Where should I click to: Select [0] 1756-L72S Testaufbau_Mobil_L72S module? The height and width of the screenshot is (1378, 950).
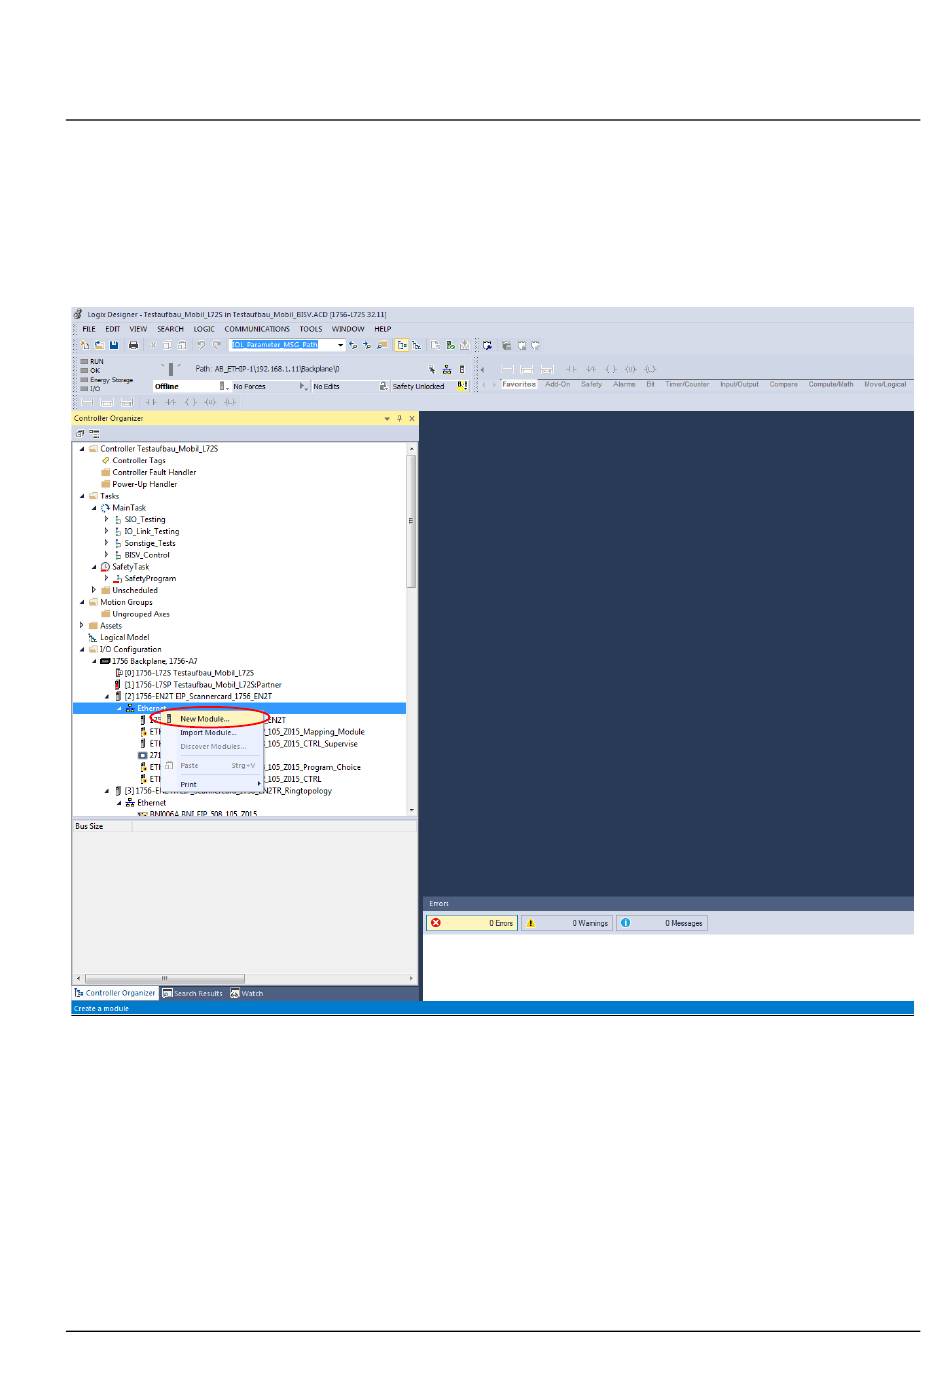(x=189, y=673)
